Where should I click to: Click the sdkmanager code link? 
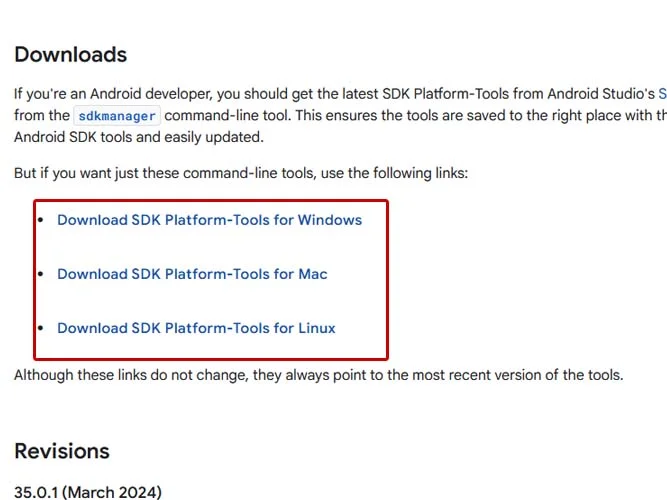[117, 116]
